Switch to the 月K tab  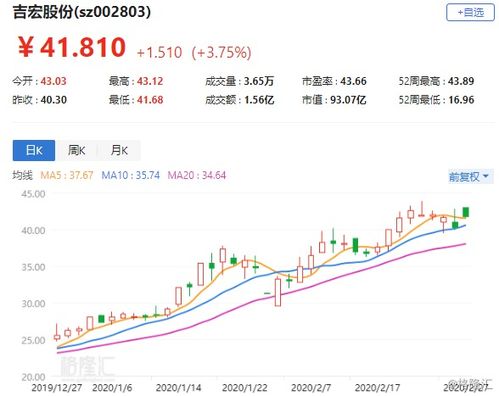point(119,150)
